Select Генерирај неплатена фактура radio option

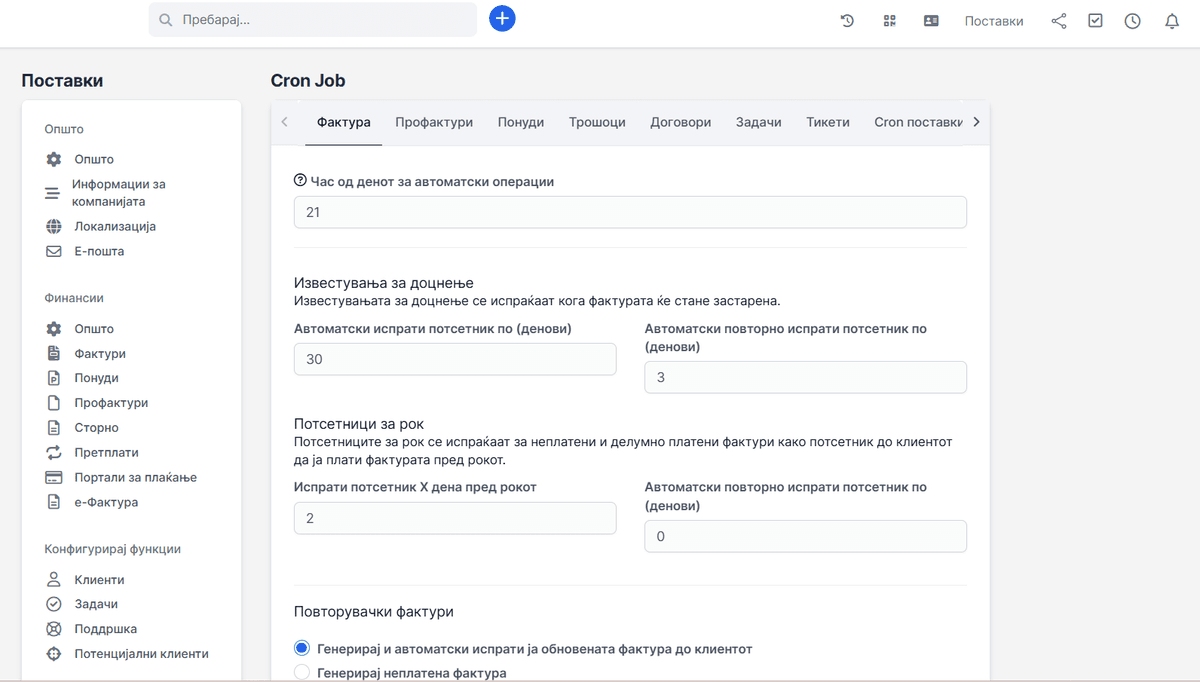pyautogui.click(x=302, y=673)
